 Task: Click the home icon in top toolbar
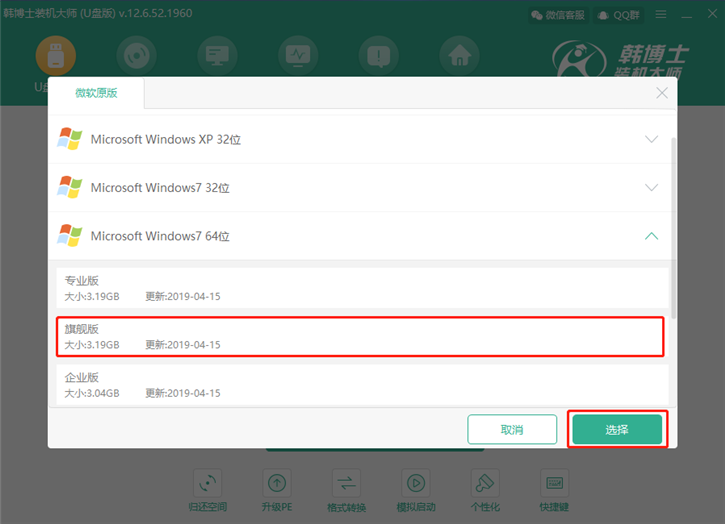(x=459, y=56)
